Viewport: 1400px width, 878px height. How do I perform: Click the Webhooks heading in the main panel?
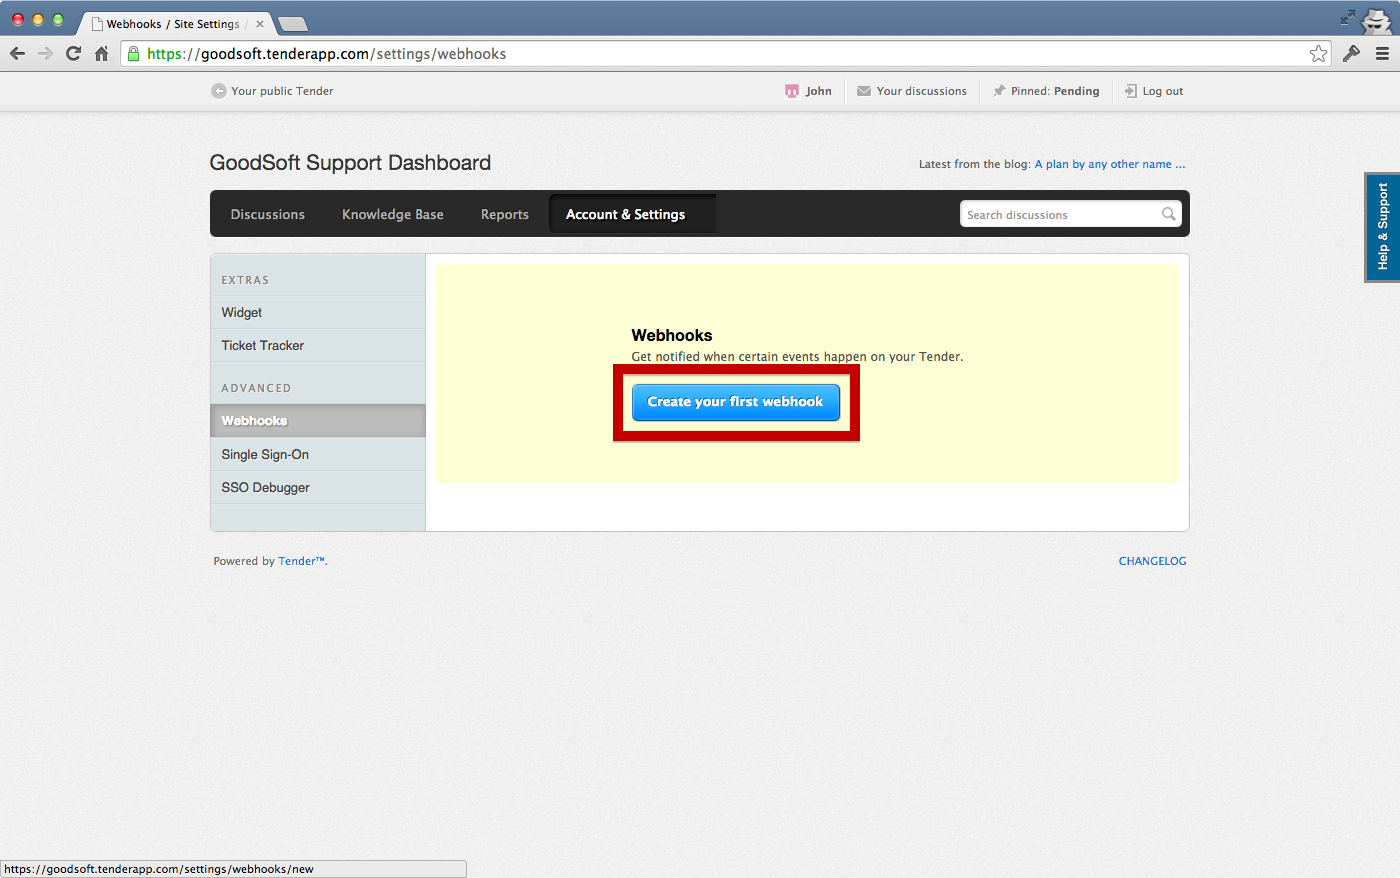pyautogui.click(x=672, y=335)
